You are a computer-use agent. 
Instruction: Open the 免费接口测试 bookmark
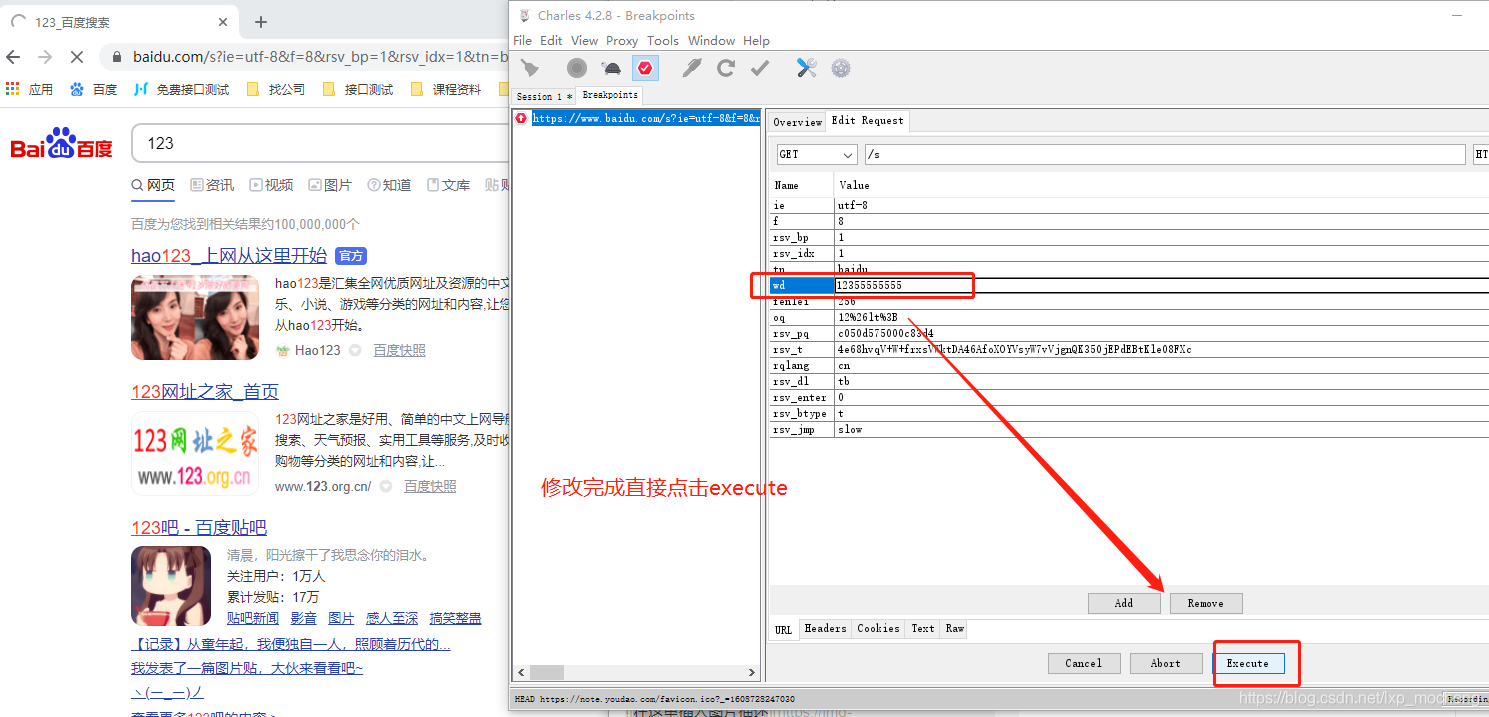point(181,89)
